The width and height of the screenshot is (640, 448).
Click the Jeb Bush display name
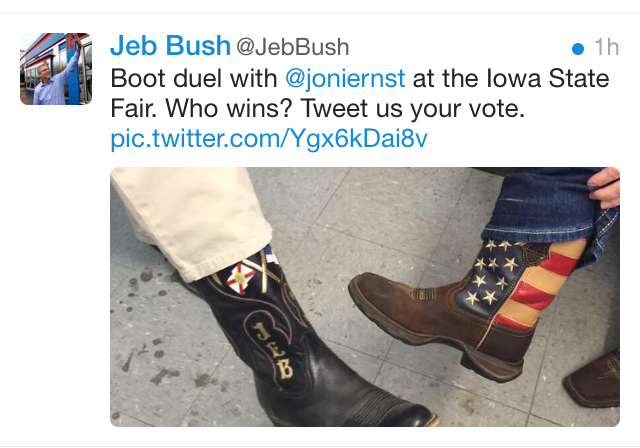point(170,45)
